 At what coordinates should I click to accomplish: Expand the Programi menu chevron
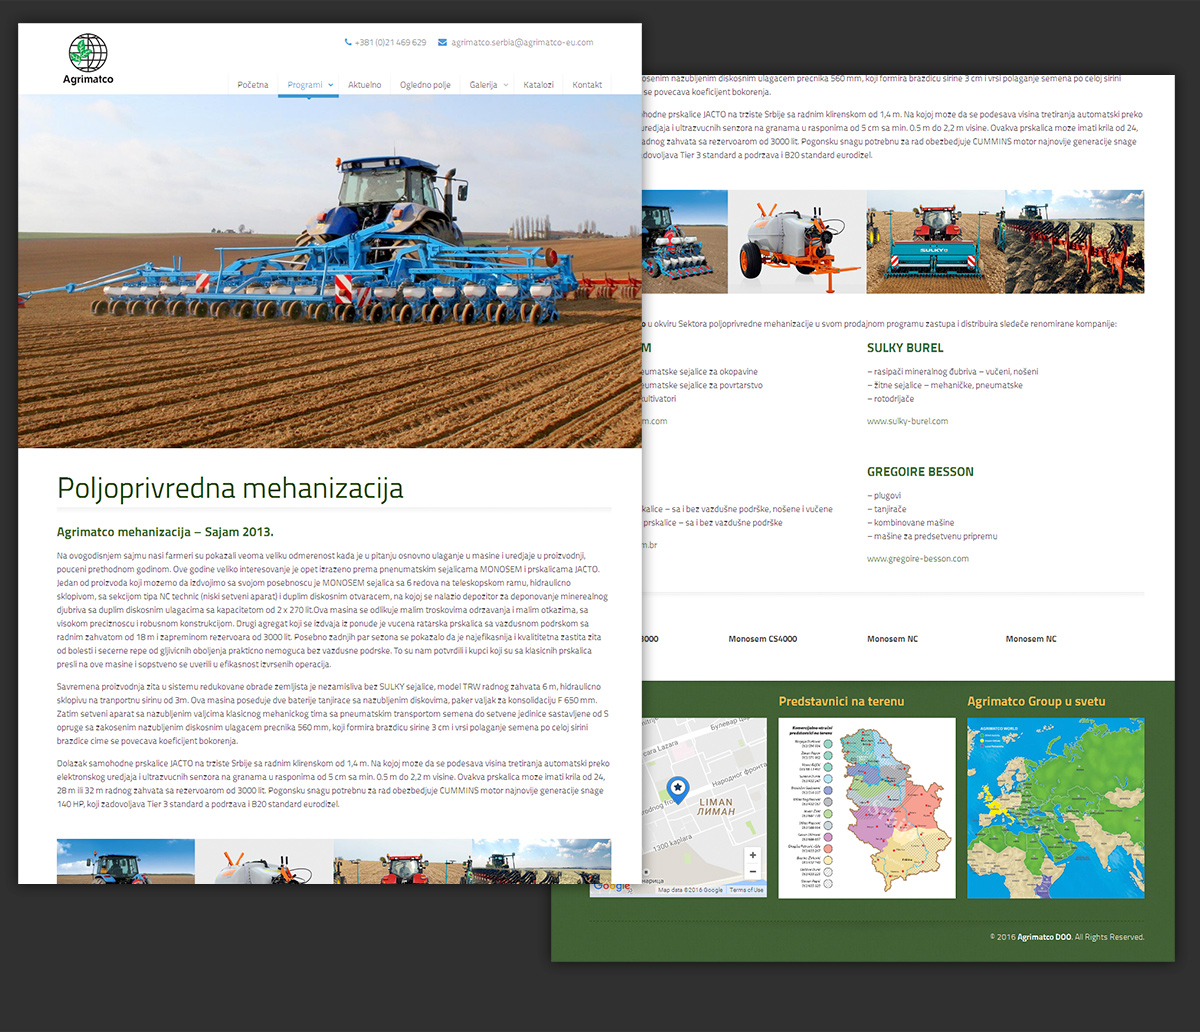click(x=331, y=85)
